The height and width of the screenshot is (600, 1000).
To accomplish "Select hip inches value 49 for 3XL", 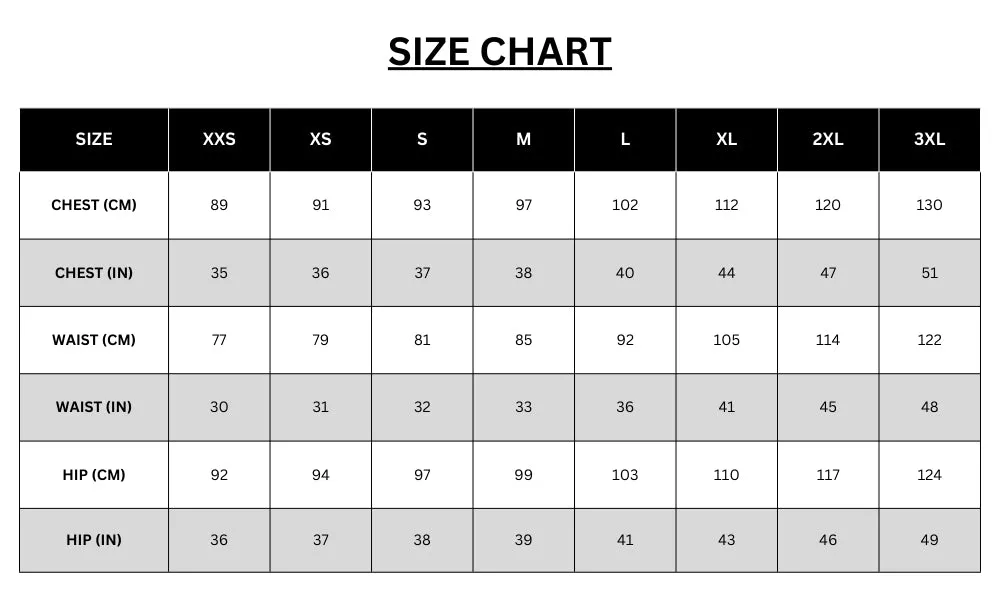I will point(929,540).
